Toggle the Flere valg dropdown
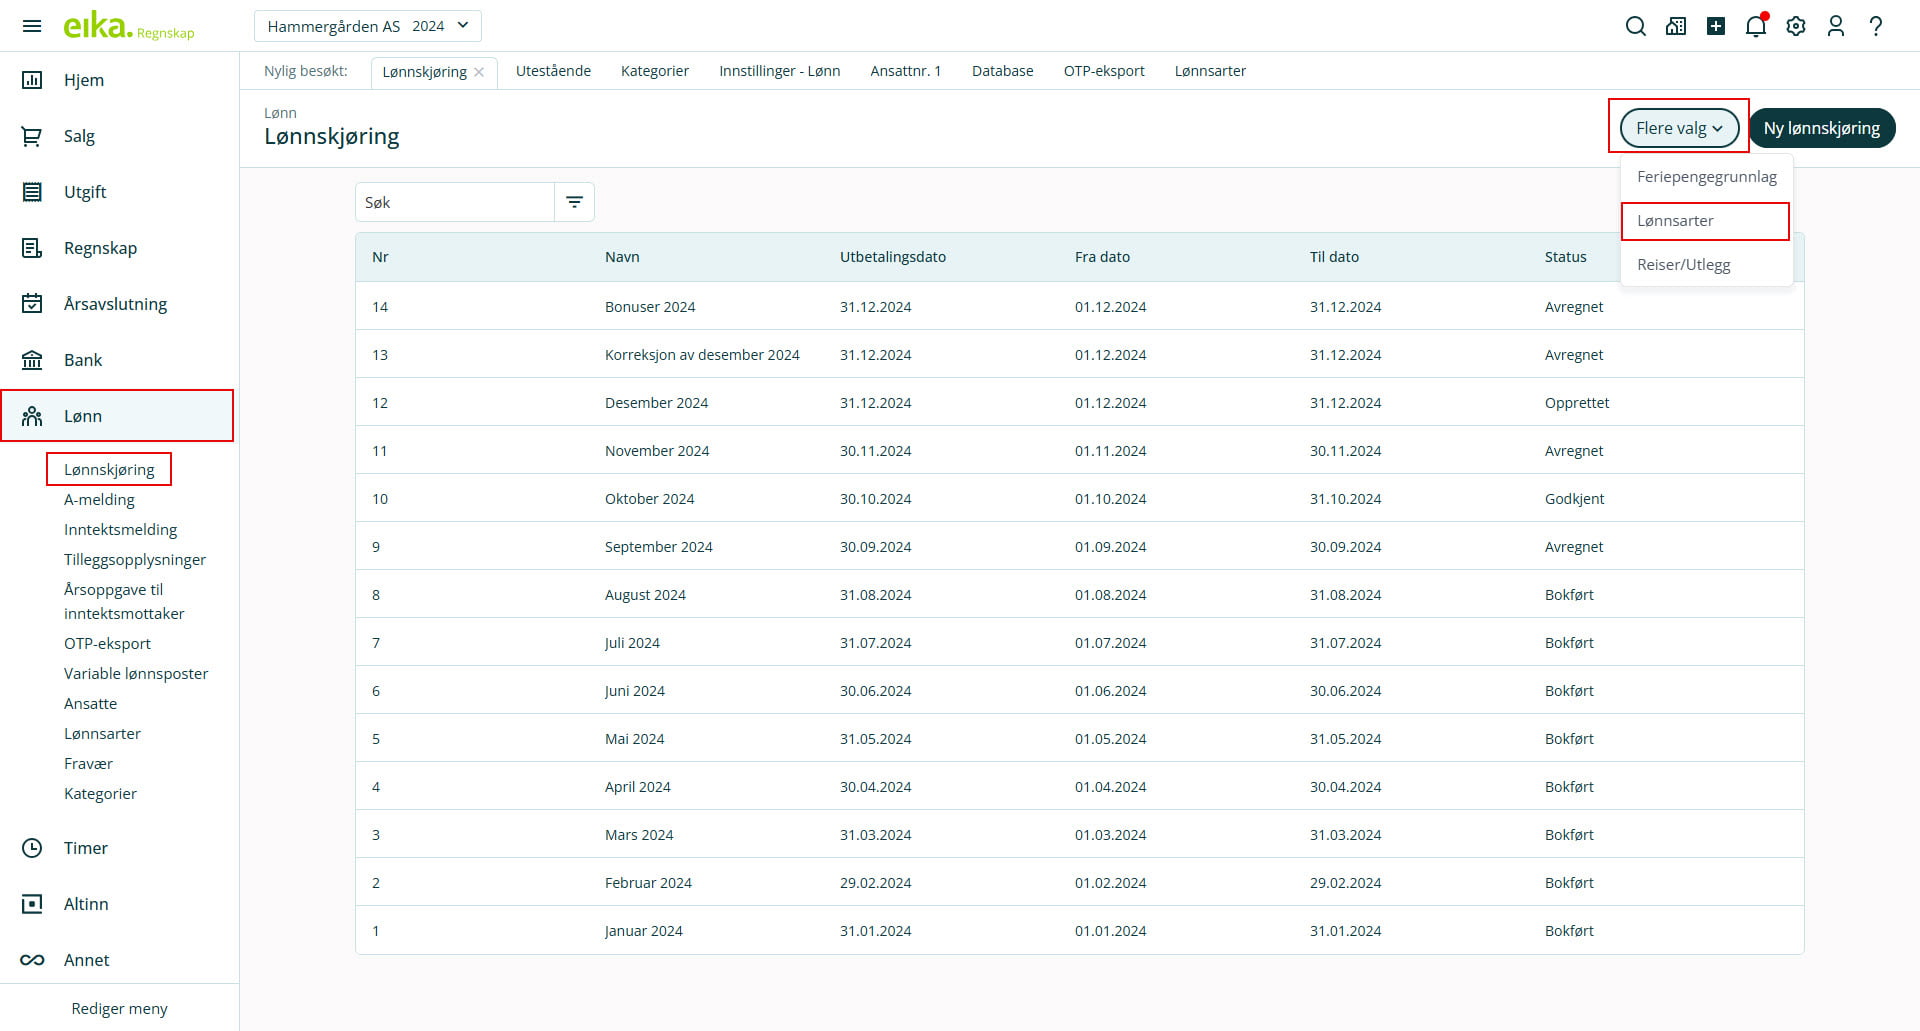Image resolution: width=1920 pixels, height=1031 pixels. [1679, 128]
